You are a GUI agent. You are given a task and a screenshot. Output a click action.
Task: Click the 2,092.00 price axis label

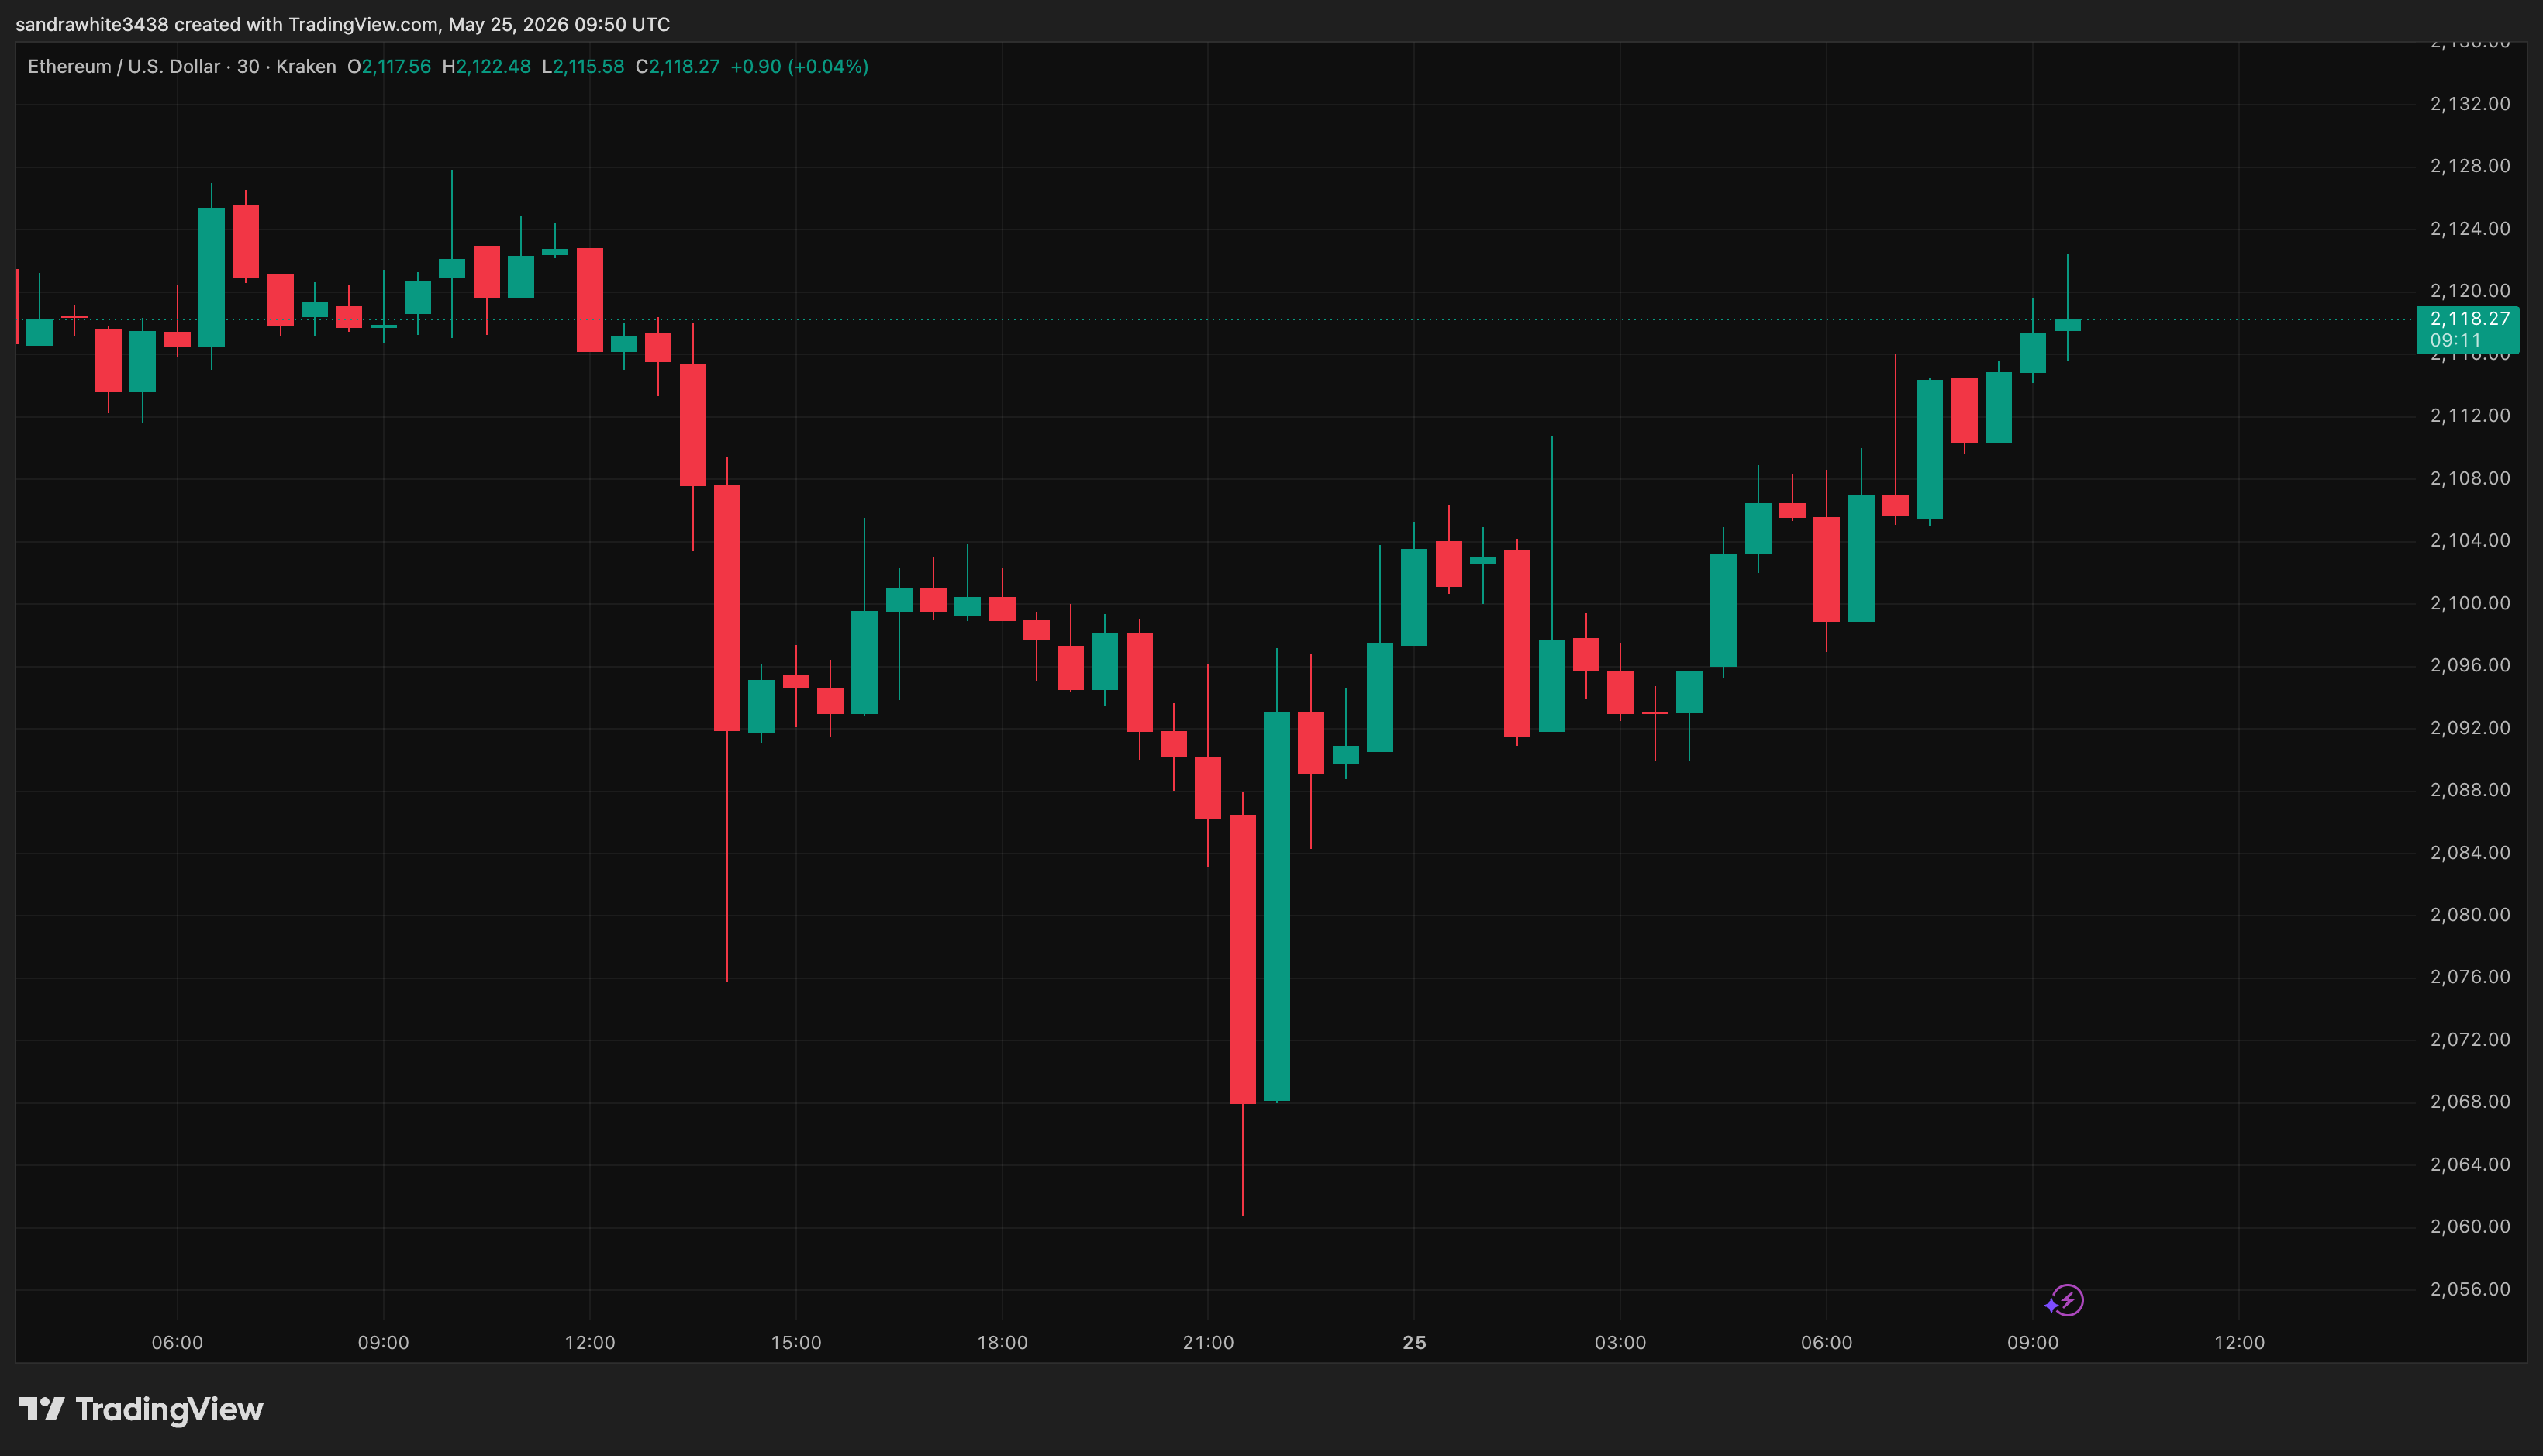(2469, 728)
